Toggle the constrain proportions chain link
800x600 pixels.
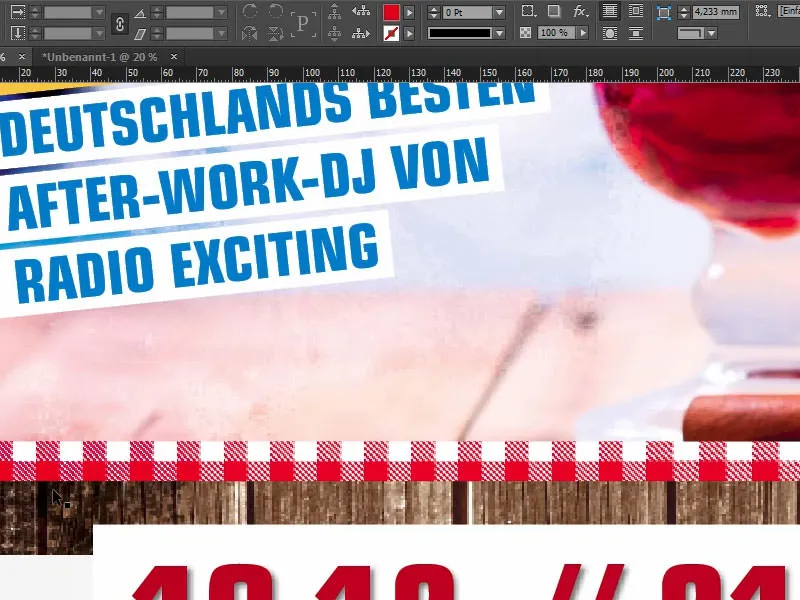pos(119,23)
